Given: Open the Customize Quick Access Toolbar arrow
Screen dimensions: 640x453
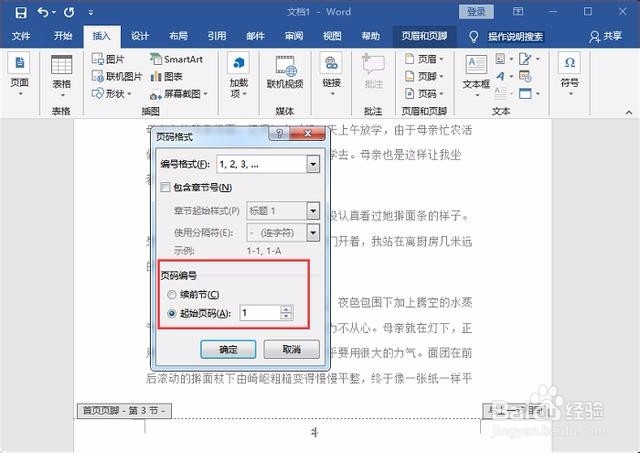Looking at the screenshot, I should pyautogui.click(x=91, y=13).
